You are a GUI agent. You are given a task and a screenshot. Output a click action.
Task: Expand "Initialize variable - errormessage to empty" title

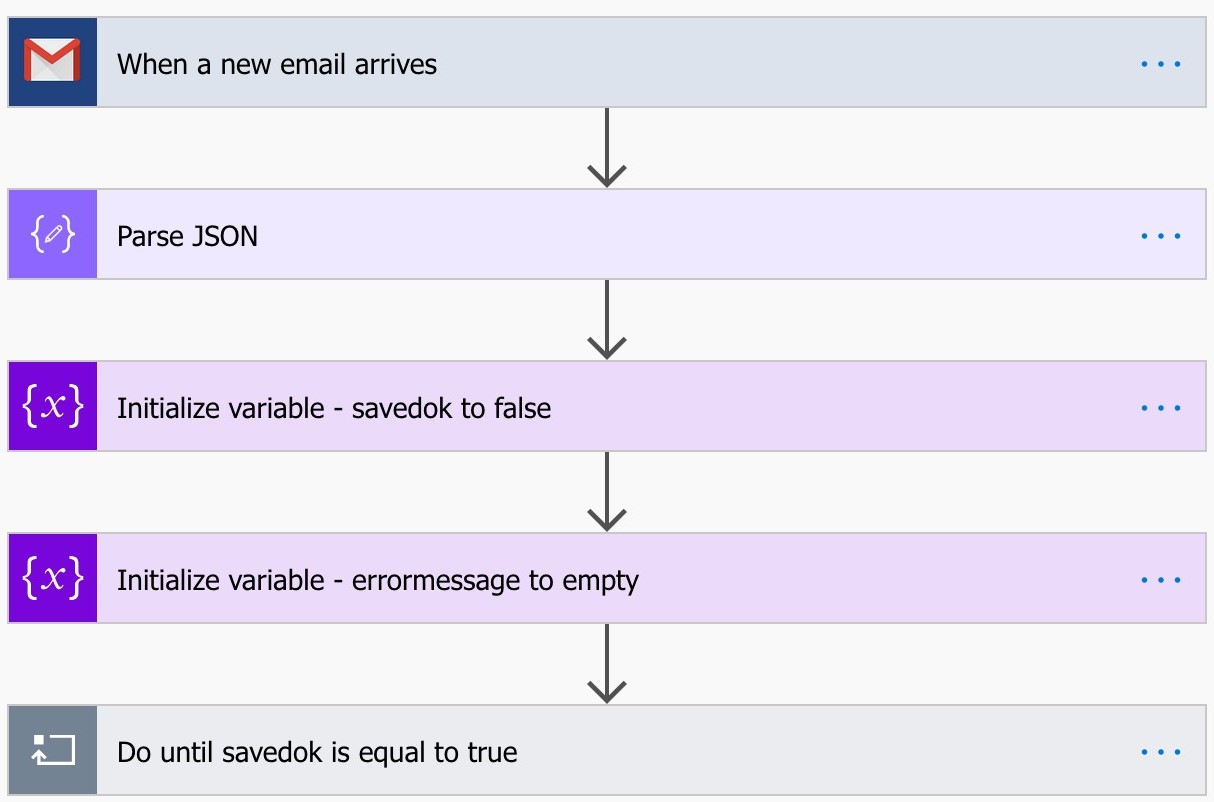click(x=377, y=580)
